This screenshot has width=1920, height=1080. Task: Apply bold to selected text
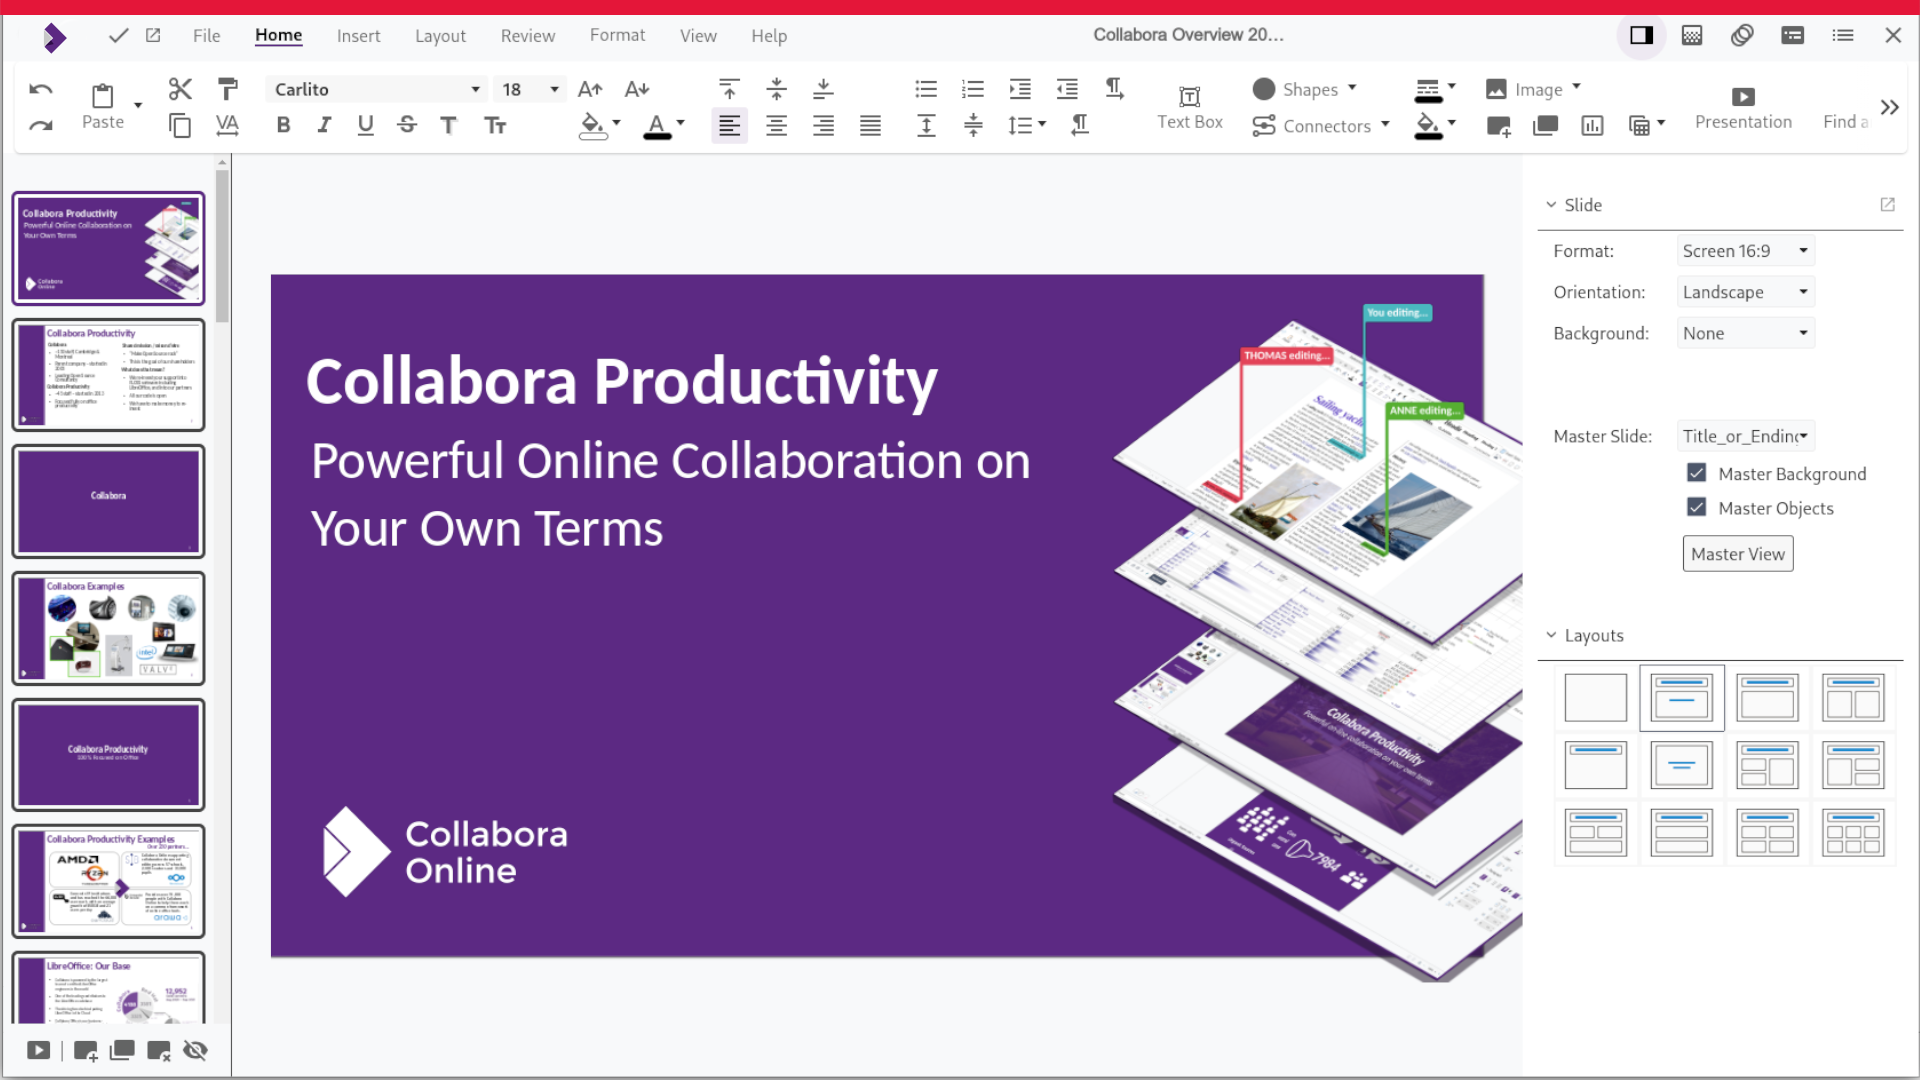click(283, 125)
